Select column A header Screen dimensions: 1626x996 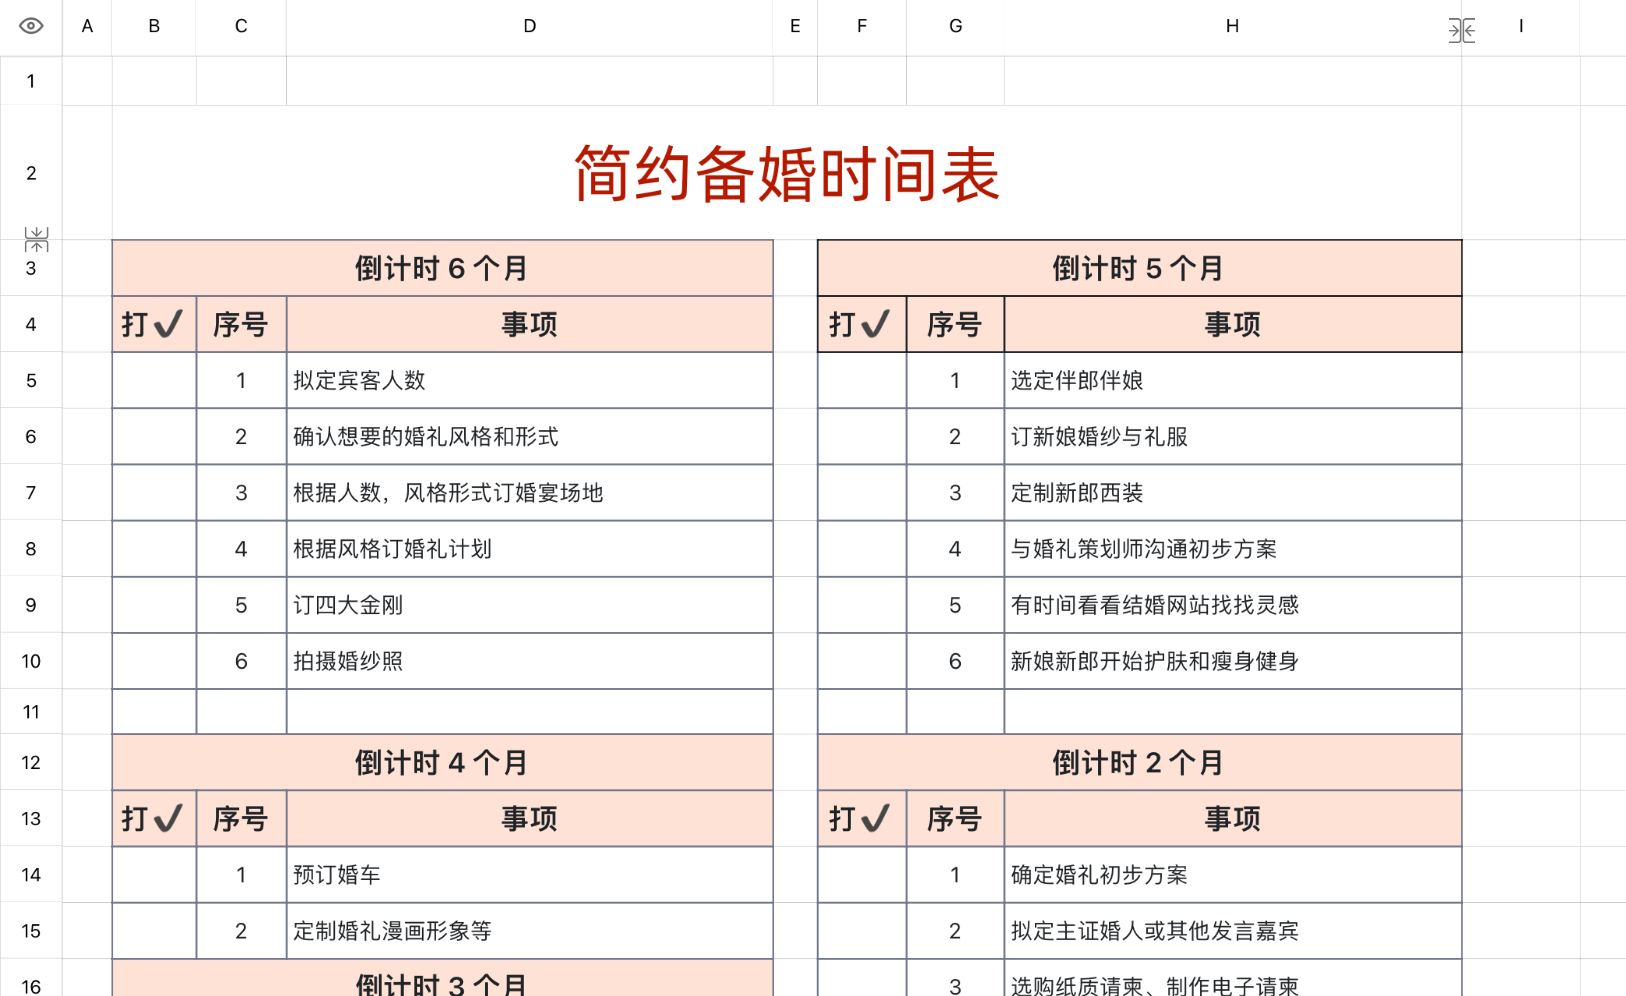tap(87, 27)
